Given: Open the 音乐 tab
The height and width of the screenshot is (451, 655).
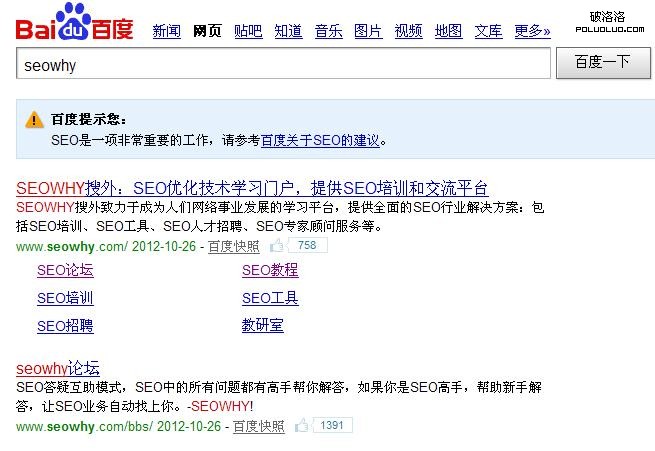Looking at the screenshot, I should coord(328,31).
